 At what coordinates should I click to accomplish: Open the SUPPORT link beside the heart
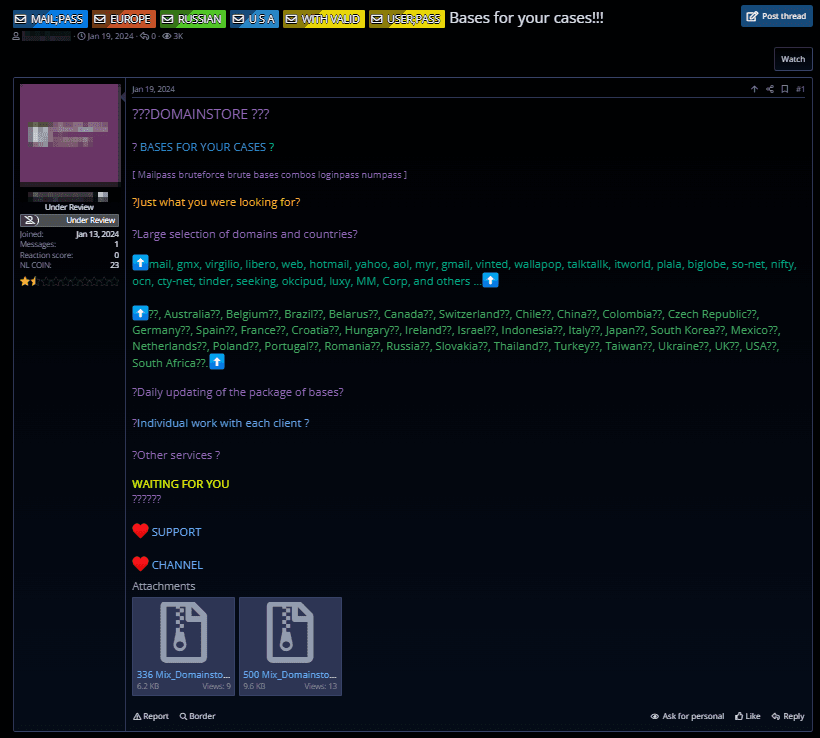point(176,532)
